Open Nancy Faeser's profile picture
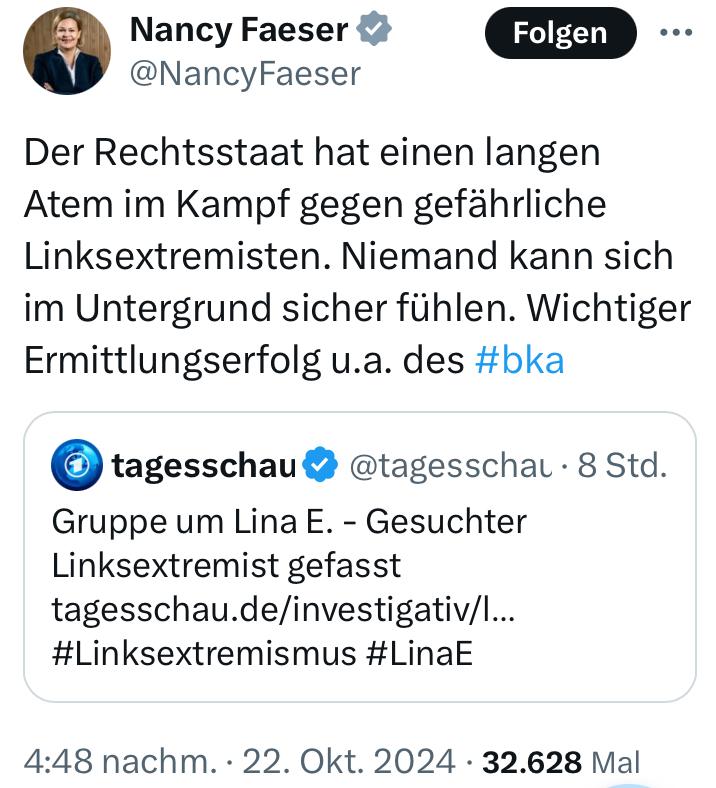This screenshot has width=716, height=788. 67,51
